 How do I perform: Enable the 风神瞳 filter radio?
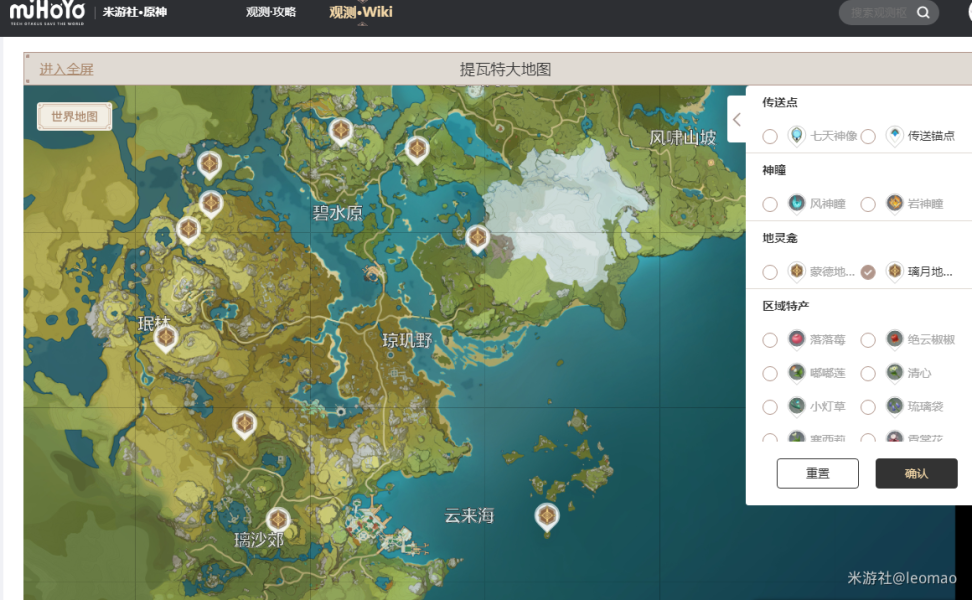pos(770,204)
